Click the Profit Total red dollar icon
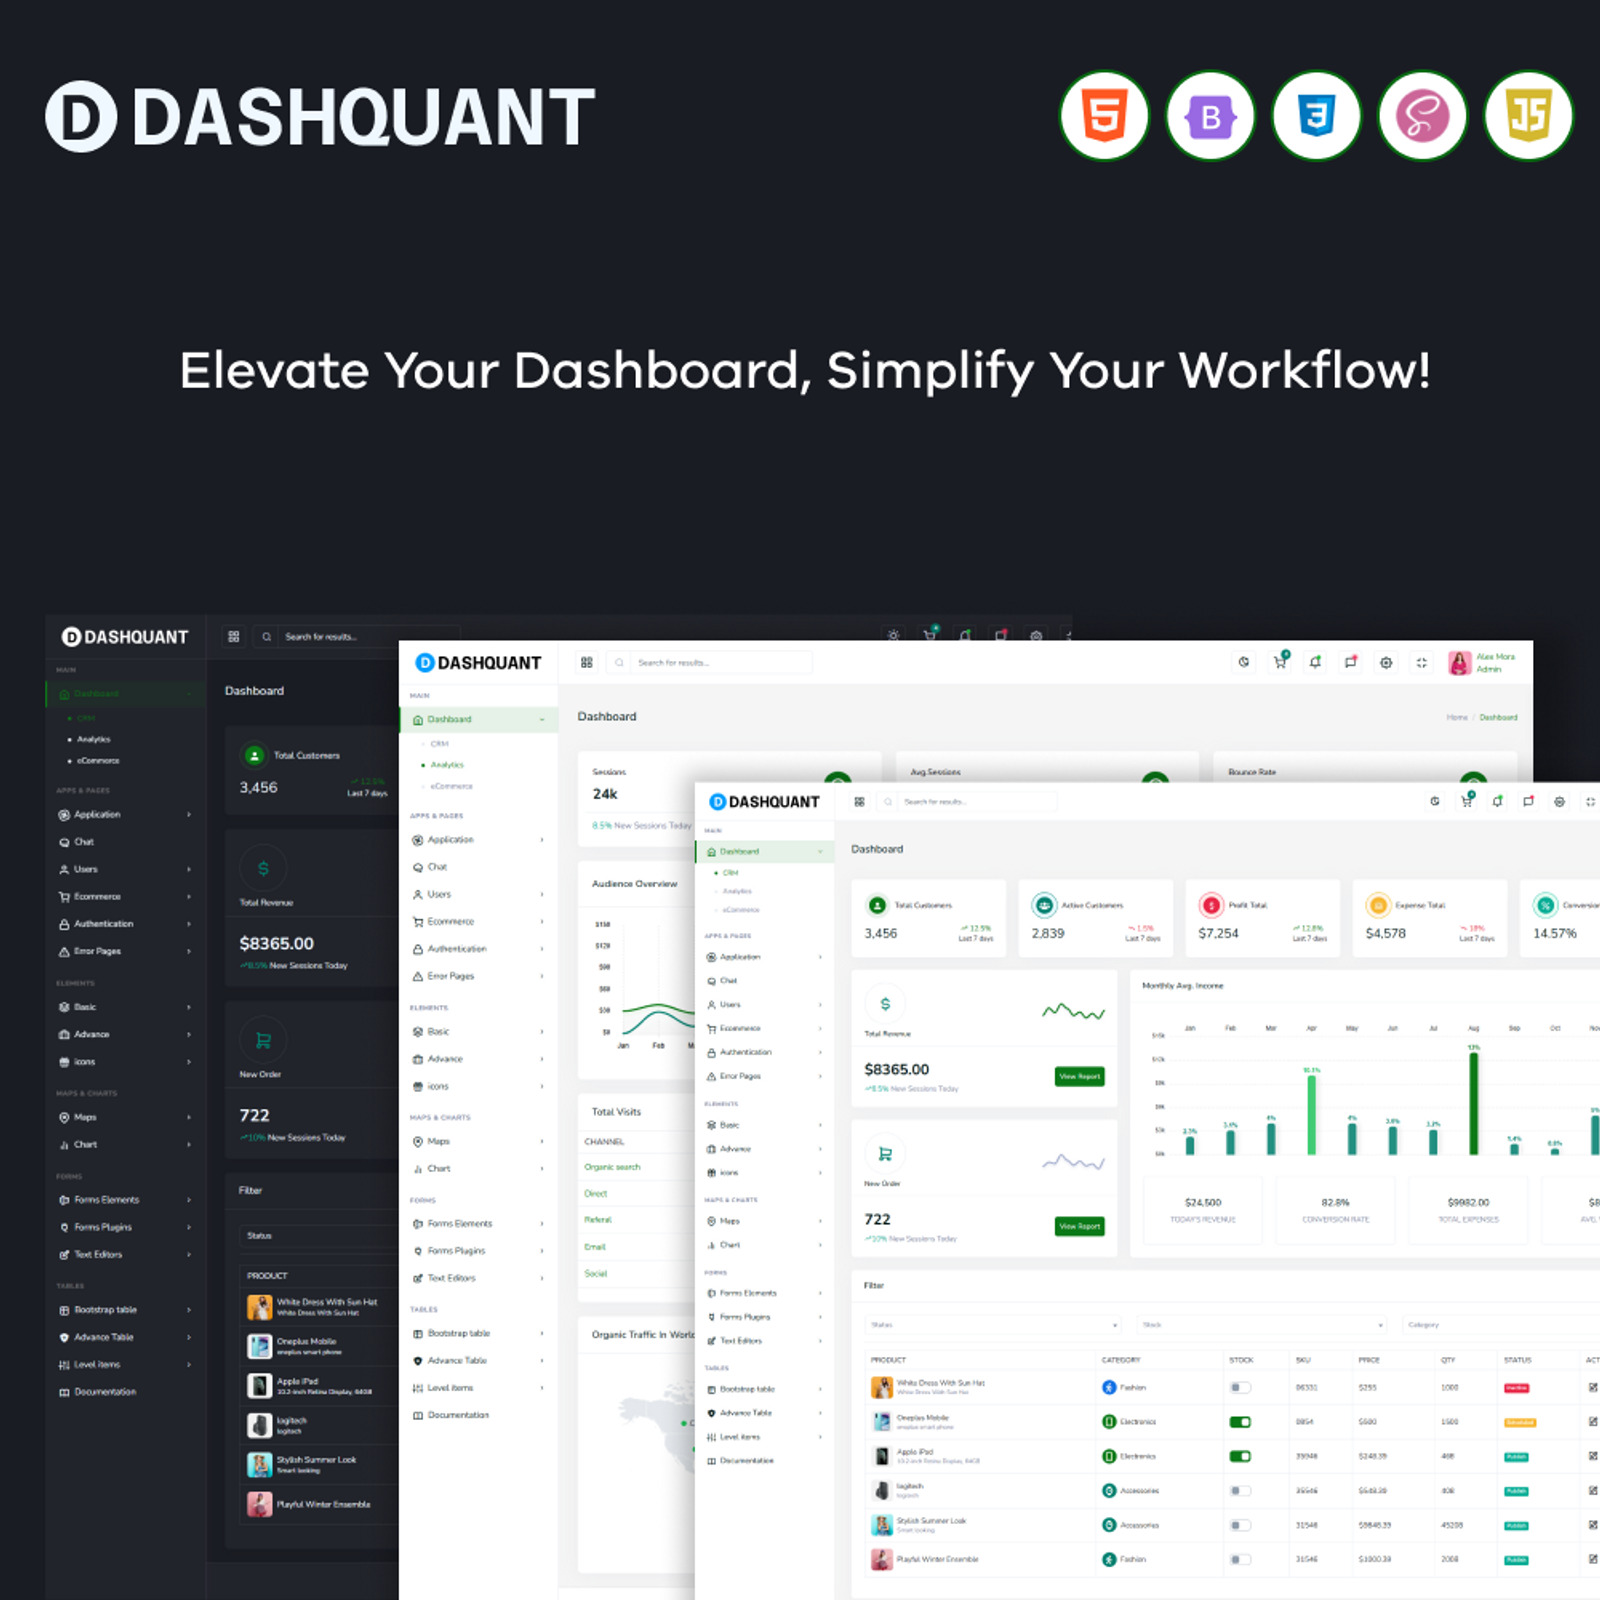Viewport: 1600px width, 1600px height. pos(1211,905)
